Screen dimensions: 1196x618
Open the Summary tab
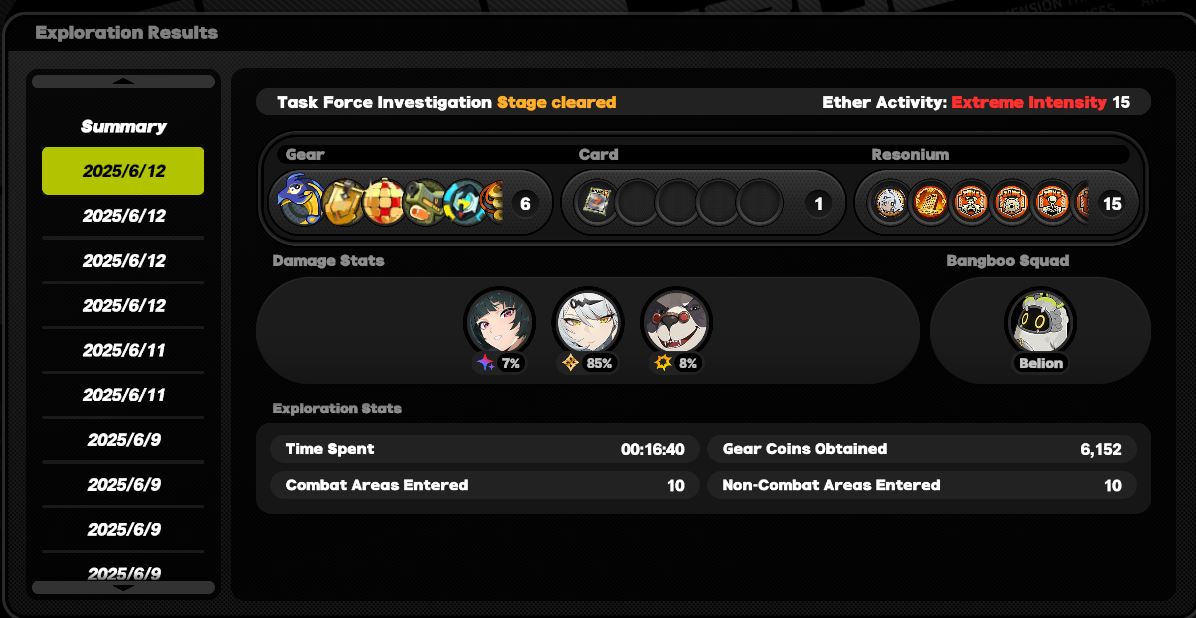pyautogui.click(x=124, y=127)
